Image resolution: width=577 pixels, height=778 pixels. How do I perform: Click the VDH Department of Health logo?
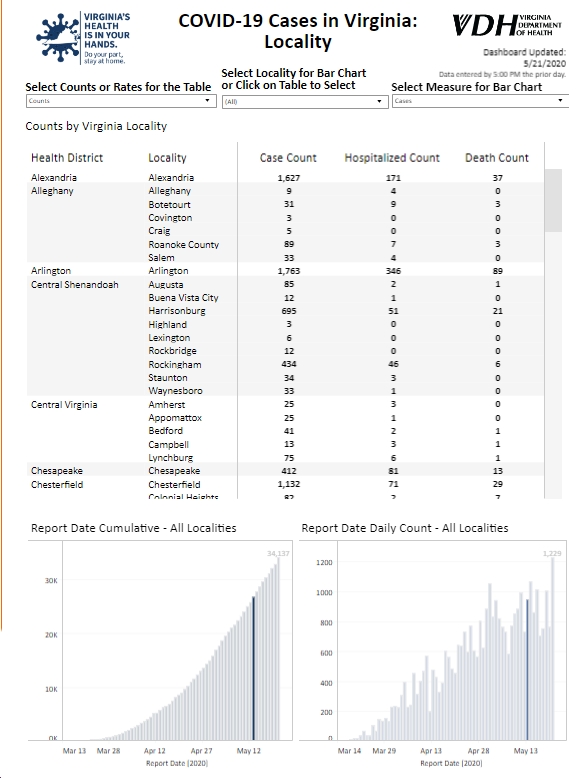tap(507, 25)
